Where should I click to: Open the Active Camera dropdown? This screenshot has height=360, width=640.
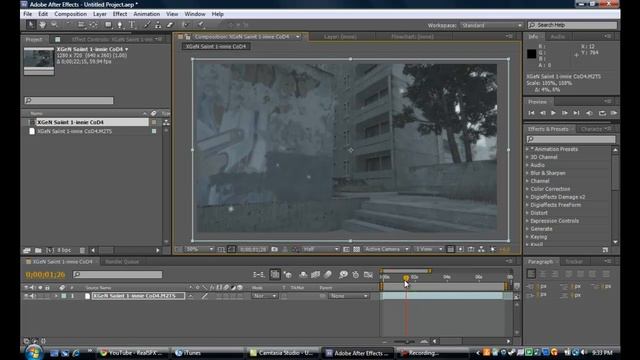[386, 249]
